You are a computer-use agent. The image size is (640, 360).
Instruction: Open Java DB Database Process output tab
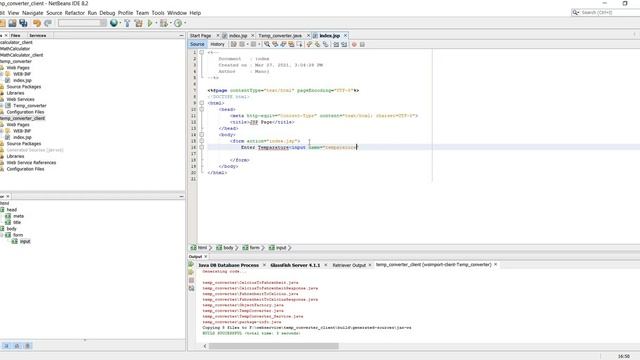(229, 265)
